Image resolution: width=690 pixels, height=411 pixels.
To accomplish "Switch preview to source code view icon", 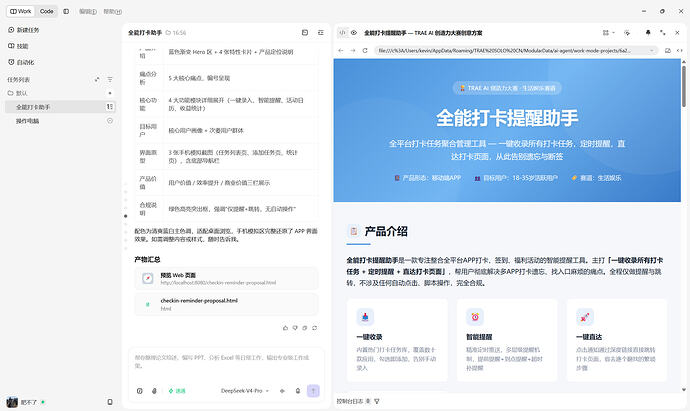I will tap(343, 33).
